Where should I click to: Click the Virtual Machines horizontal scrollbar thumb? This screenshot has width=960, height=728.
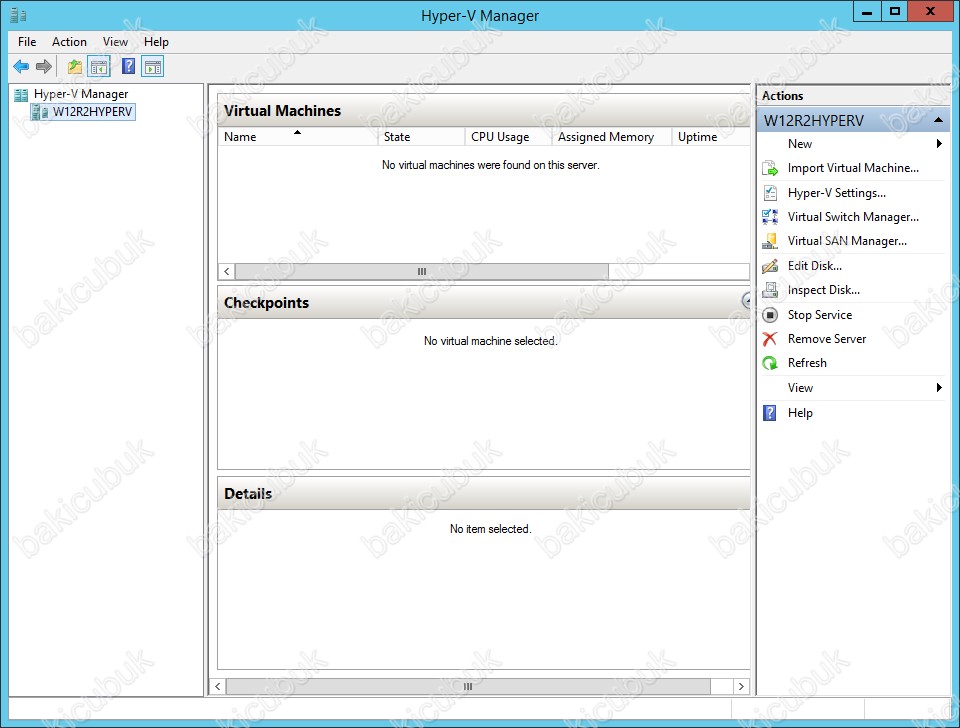pos(422,271)
